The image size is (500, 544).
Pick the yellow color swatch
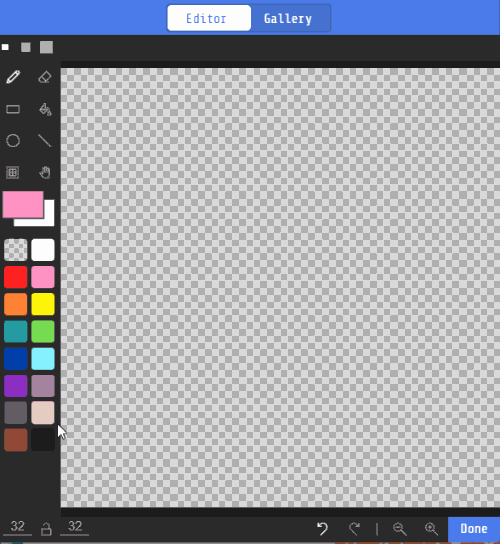[x=43, y=304]
